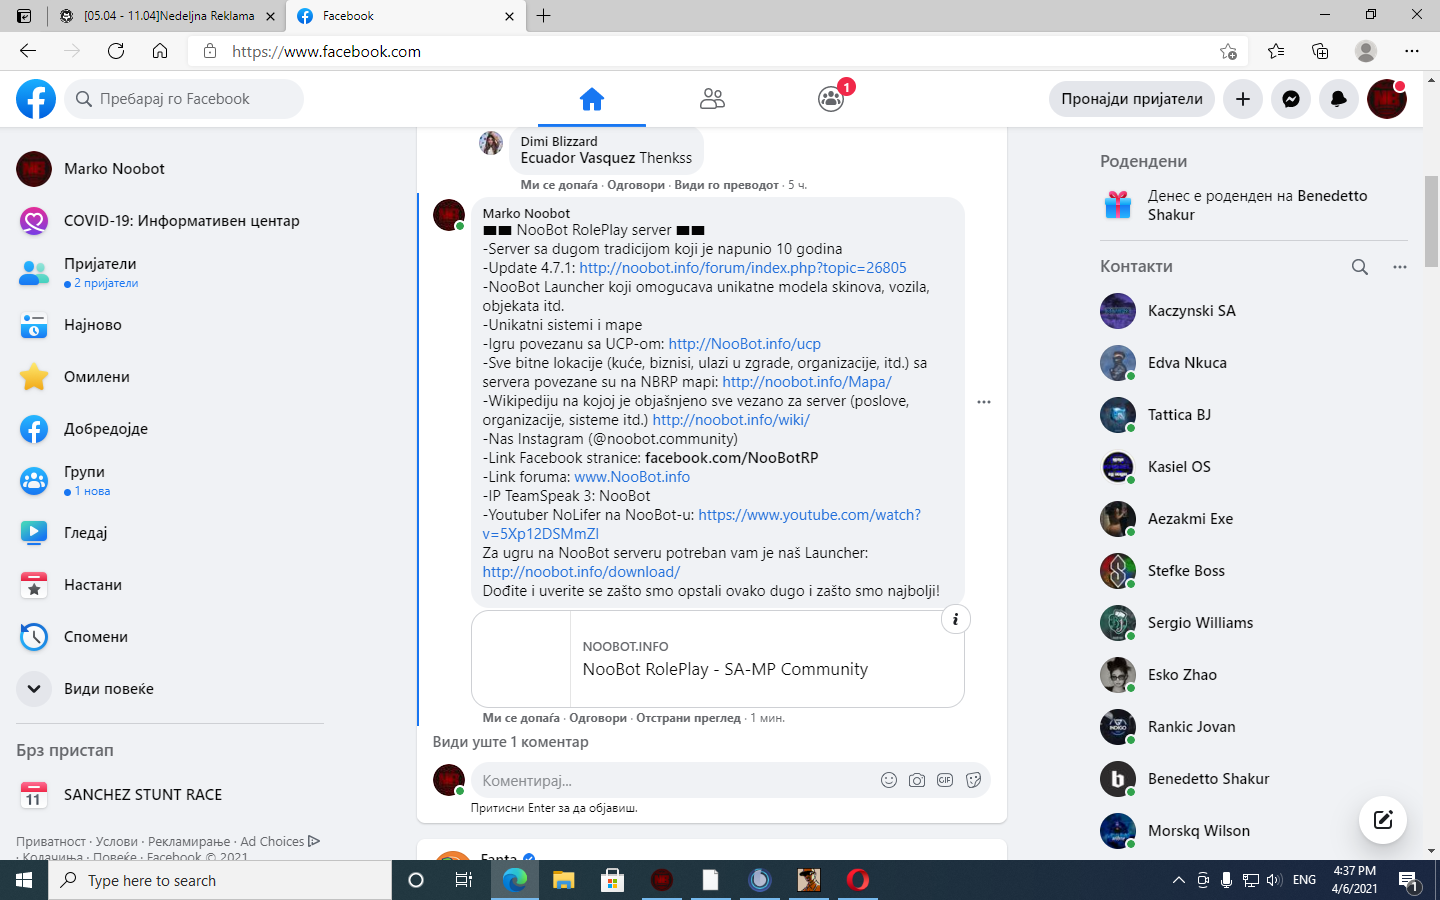Click the plus Create button
The image size is (1440, 900).
(1243, 99)
